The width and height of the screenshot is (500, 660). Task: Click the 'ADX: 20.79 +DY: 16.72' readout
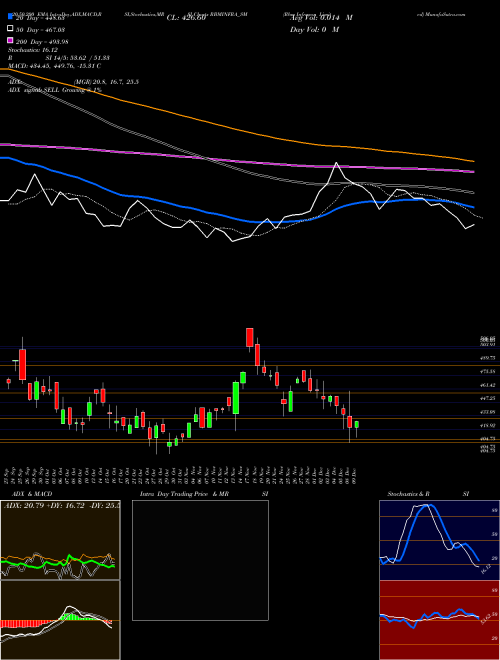point(44,505)
